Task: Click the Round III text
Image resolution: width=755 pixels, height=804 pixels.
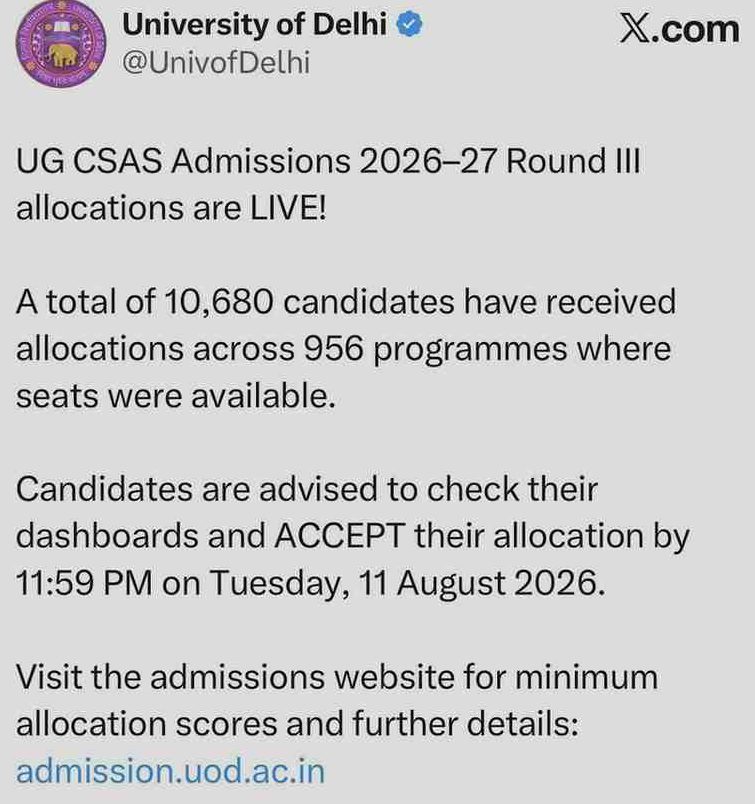Action: (x=573, y=161)
